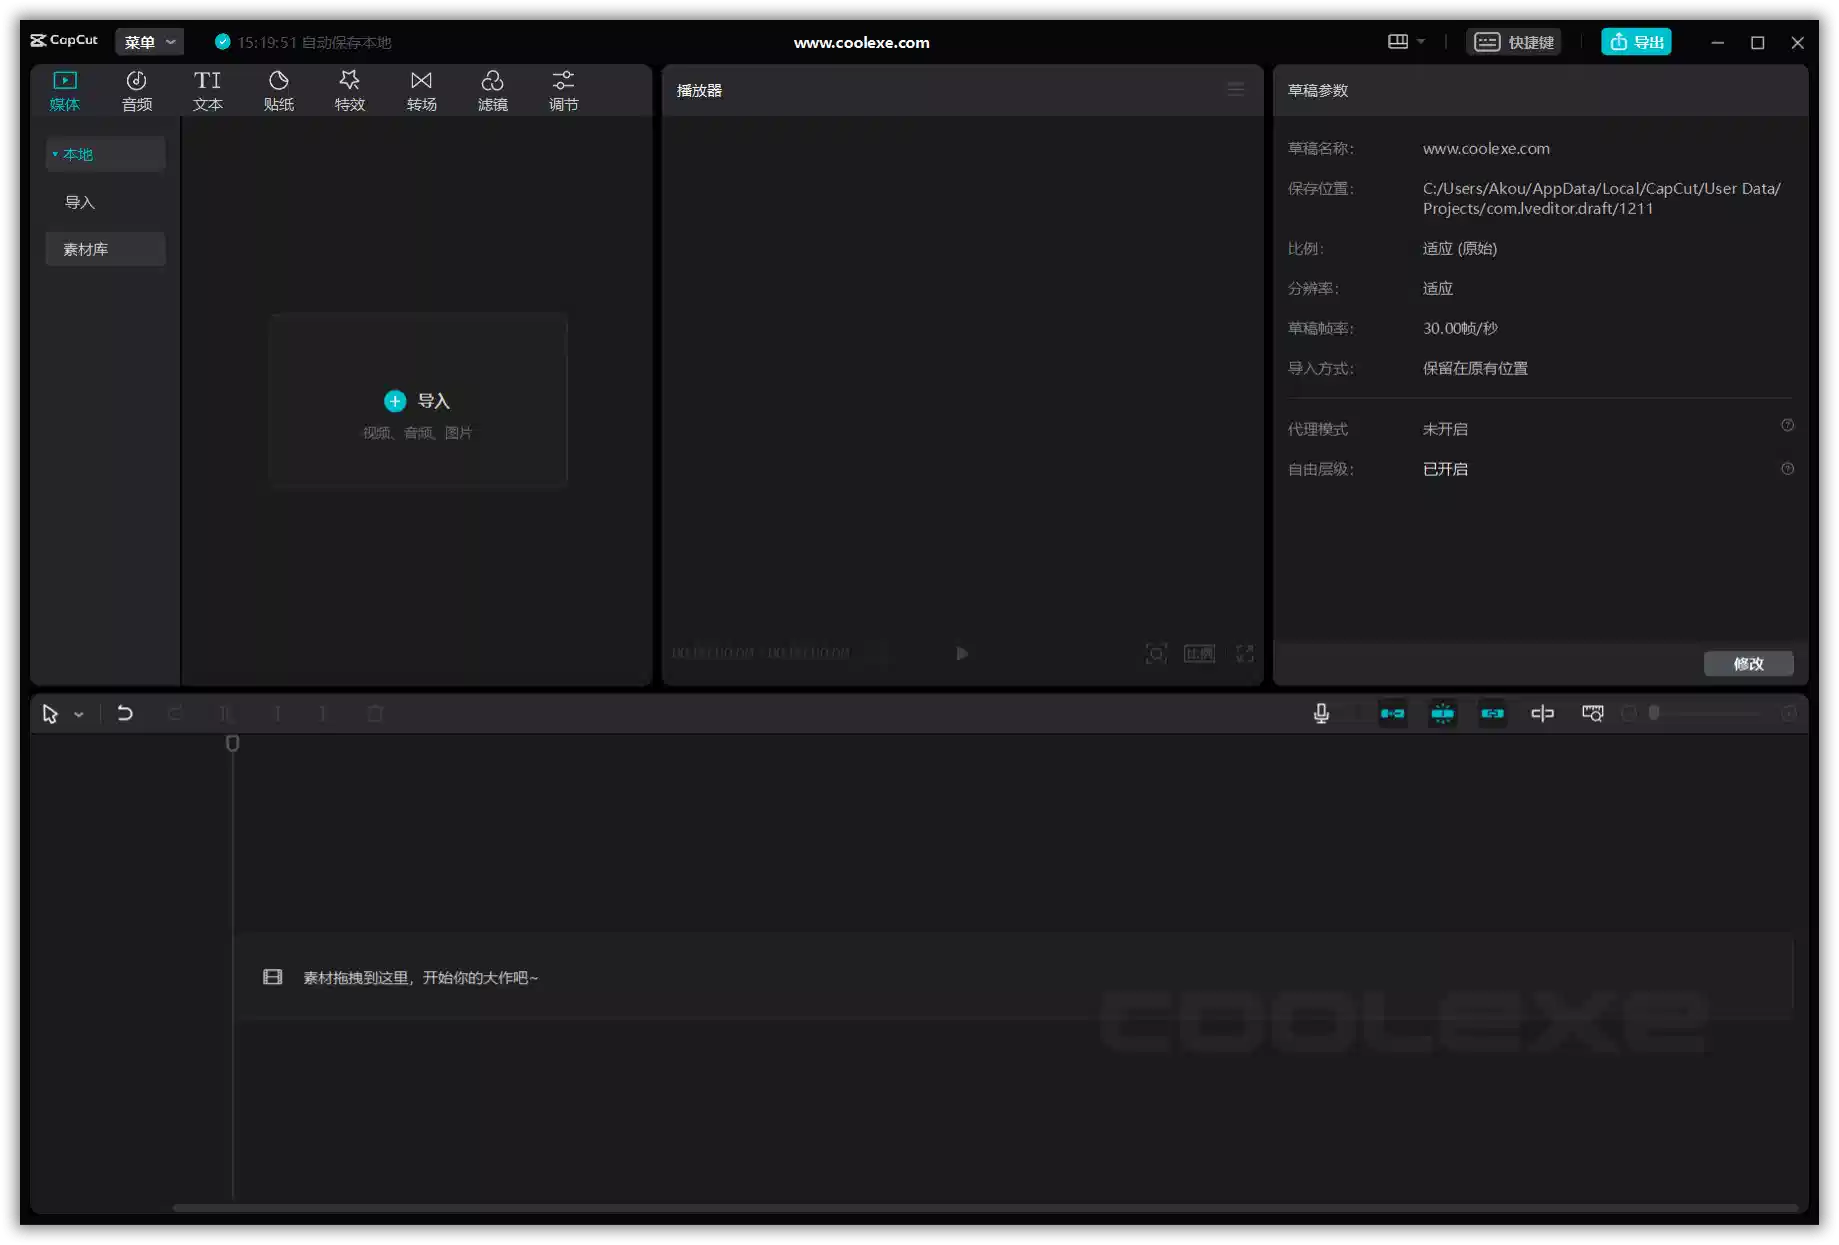The height and width of the screenshot is (1245, 1839).
Task: Open the 特效 effects panel
Action: (350, 90)
